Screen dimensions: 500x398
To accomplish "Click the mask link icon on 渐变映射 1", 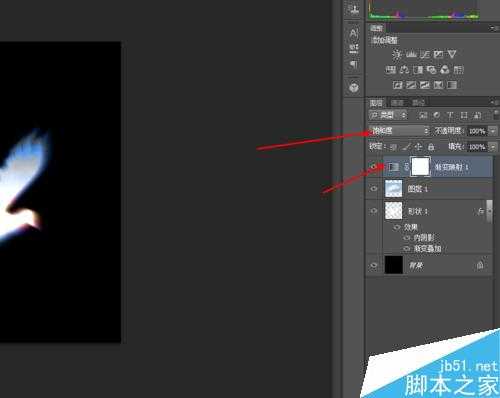I will [x=406, y=167].
